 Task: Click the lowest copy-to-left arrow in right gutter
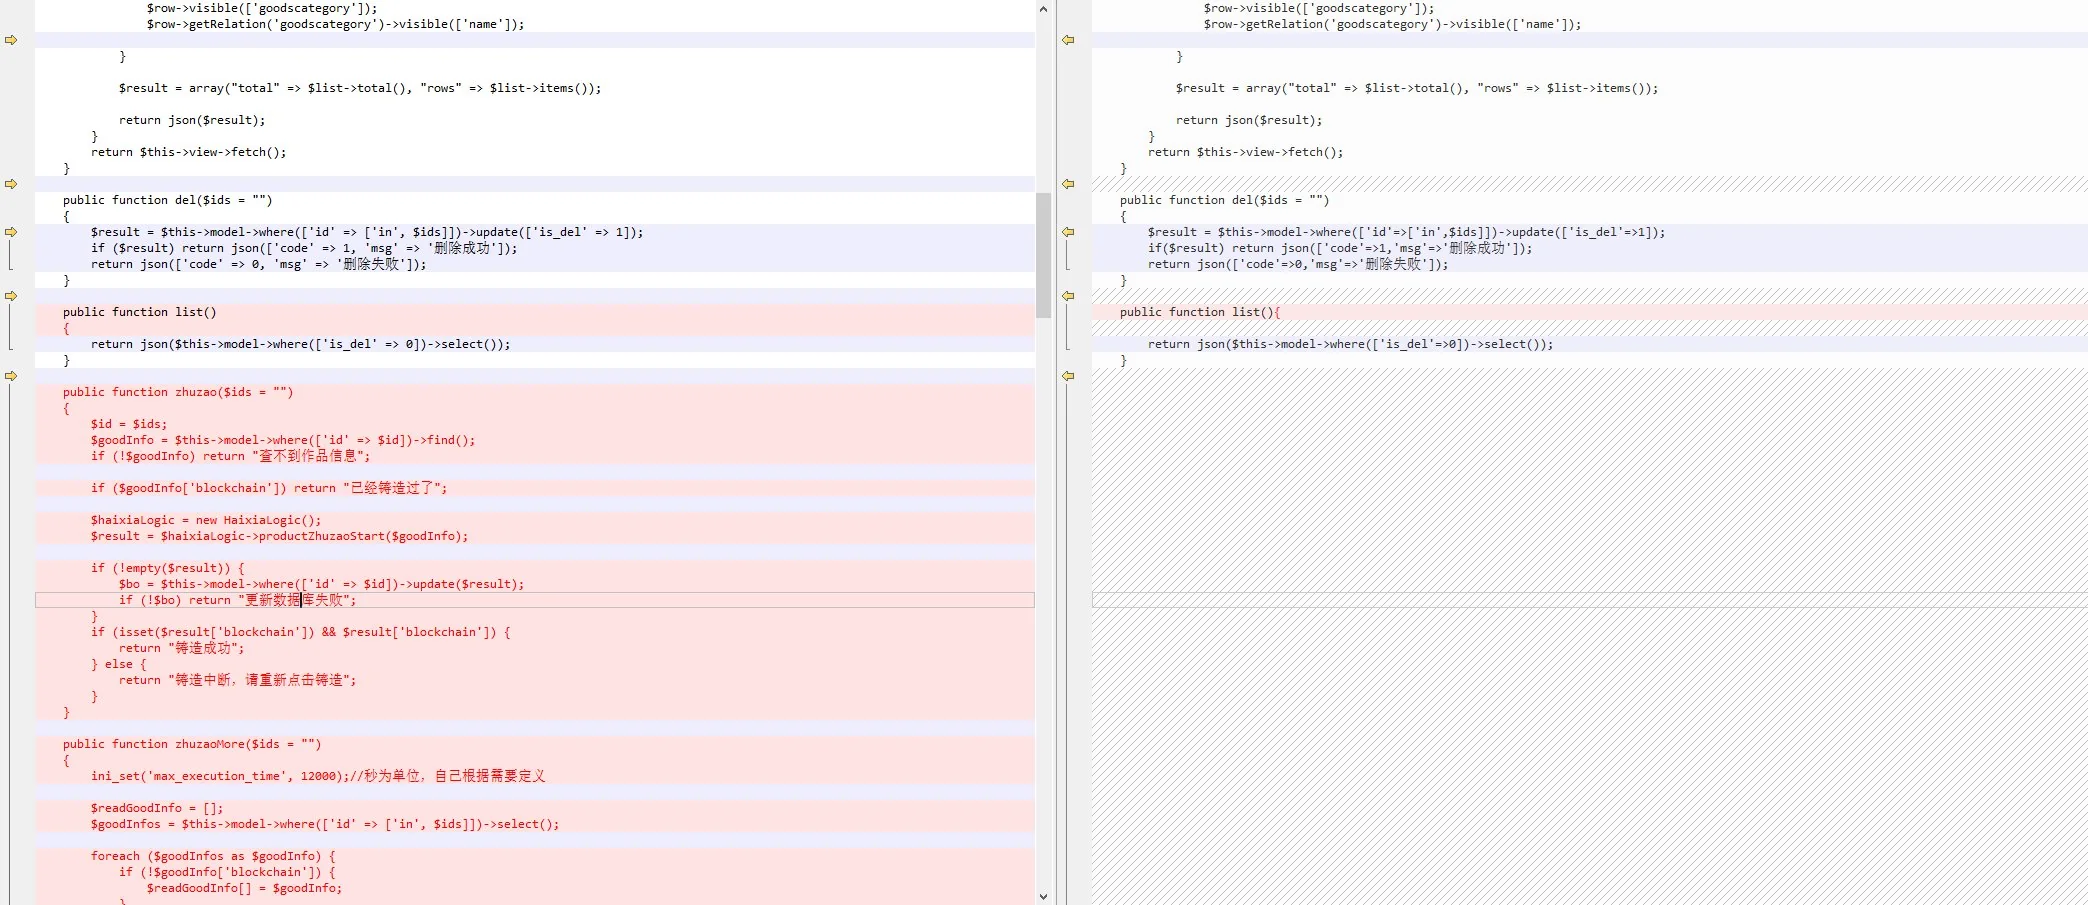click(1068, 376)
